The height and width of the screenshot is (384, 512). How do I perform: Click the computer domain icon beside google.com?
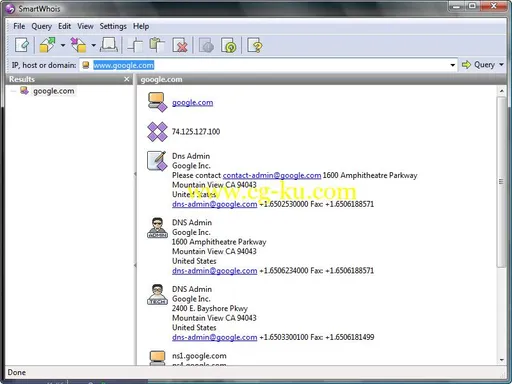157,102
